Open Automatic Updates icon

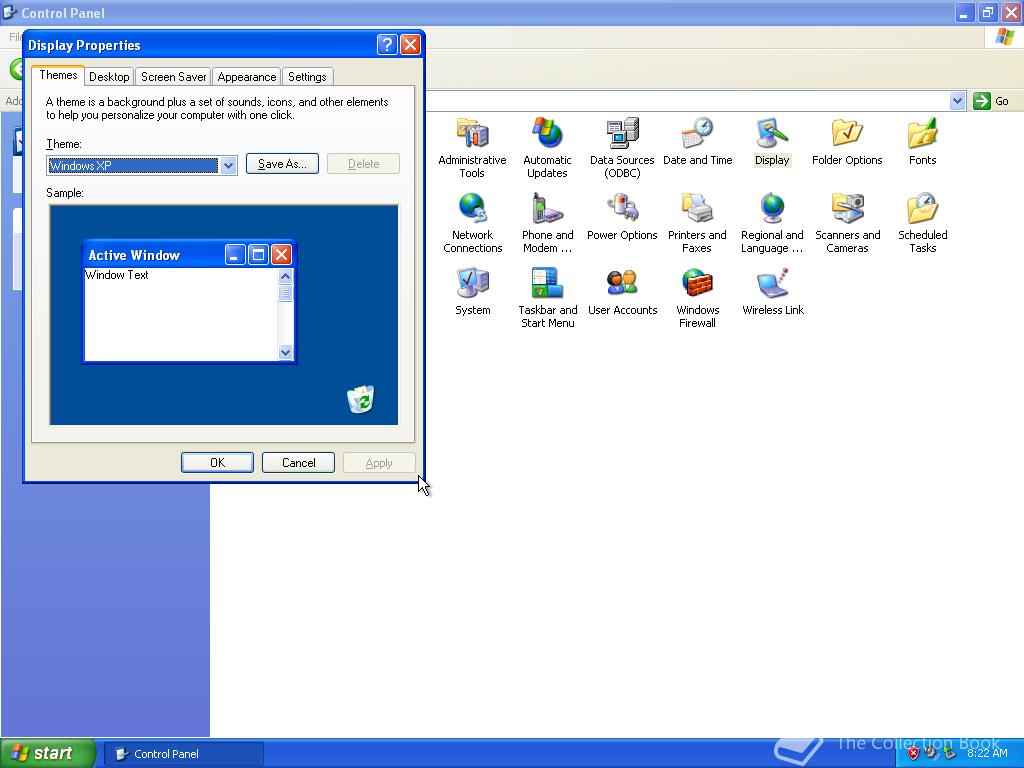547,133
